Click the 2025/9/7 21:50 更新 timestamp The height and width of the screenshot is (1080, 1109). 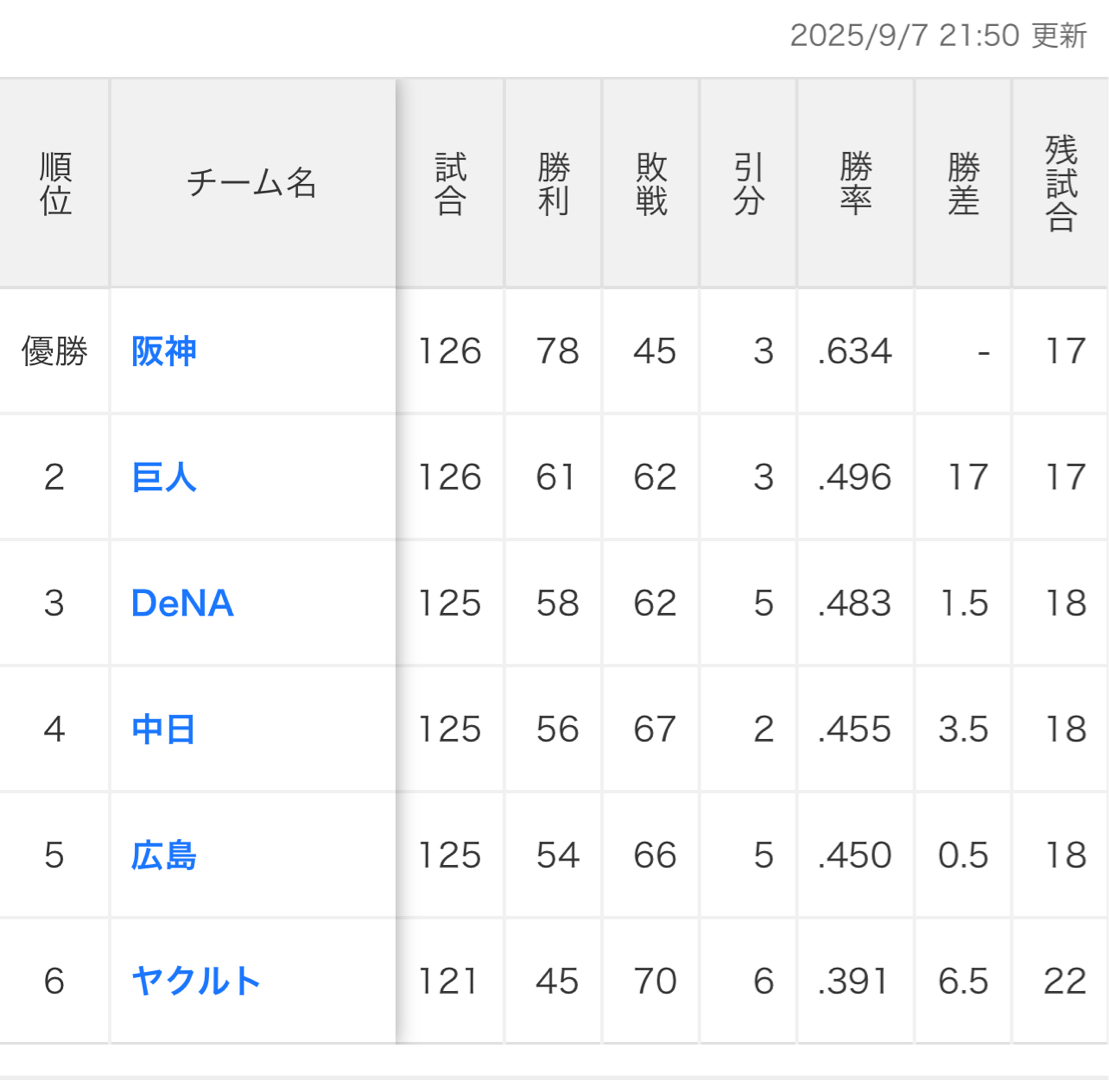pos(937,36)
